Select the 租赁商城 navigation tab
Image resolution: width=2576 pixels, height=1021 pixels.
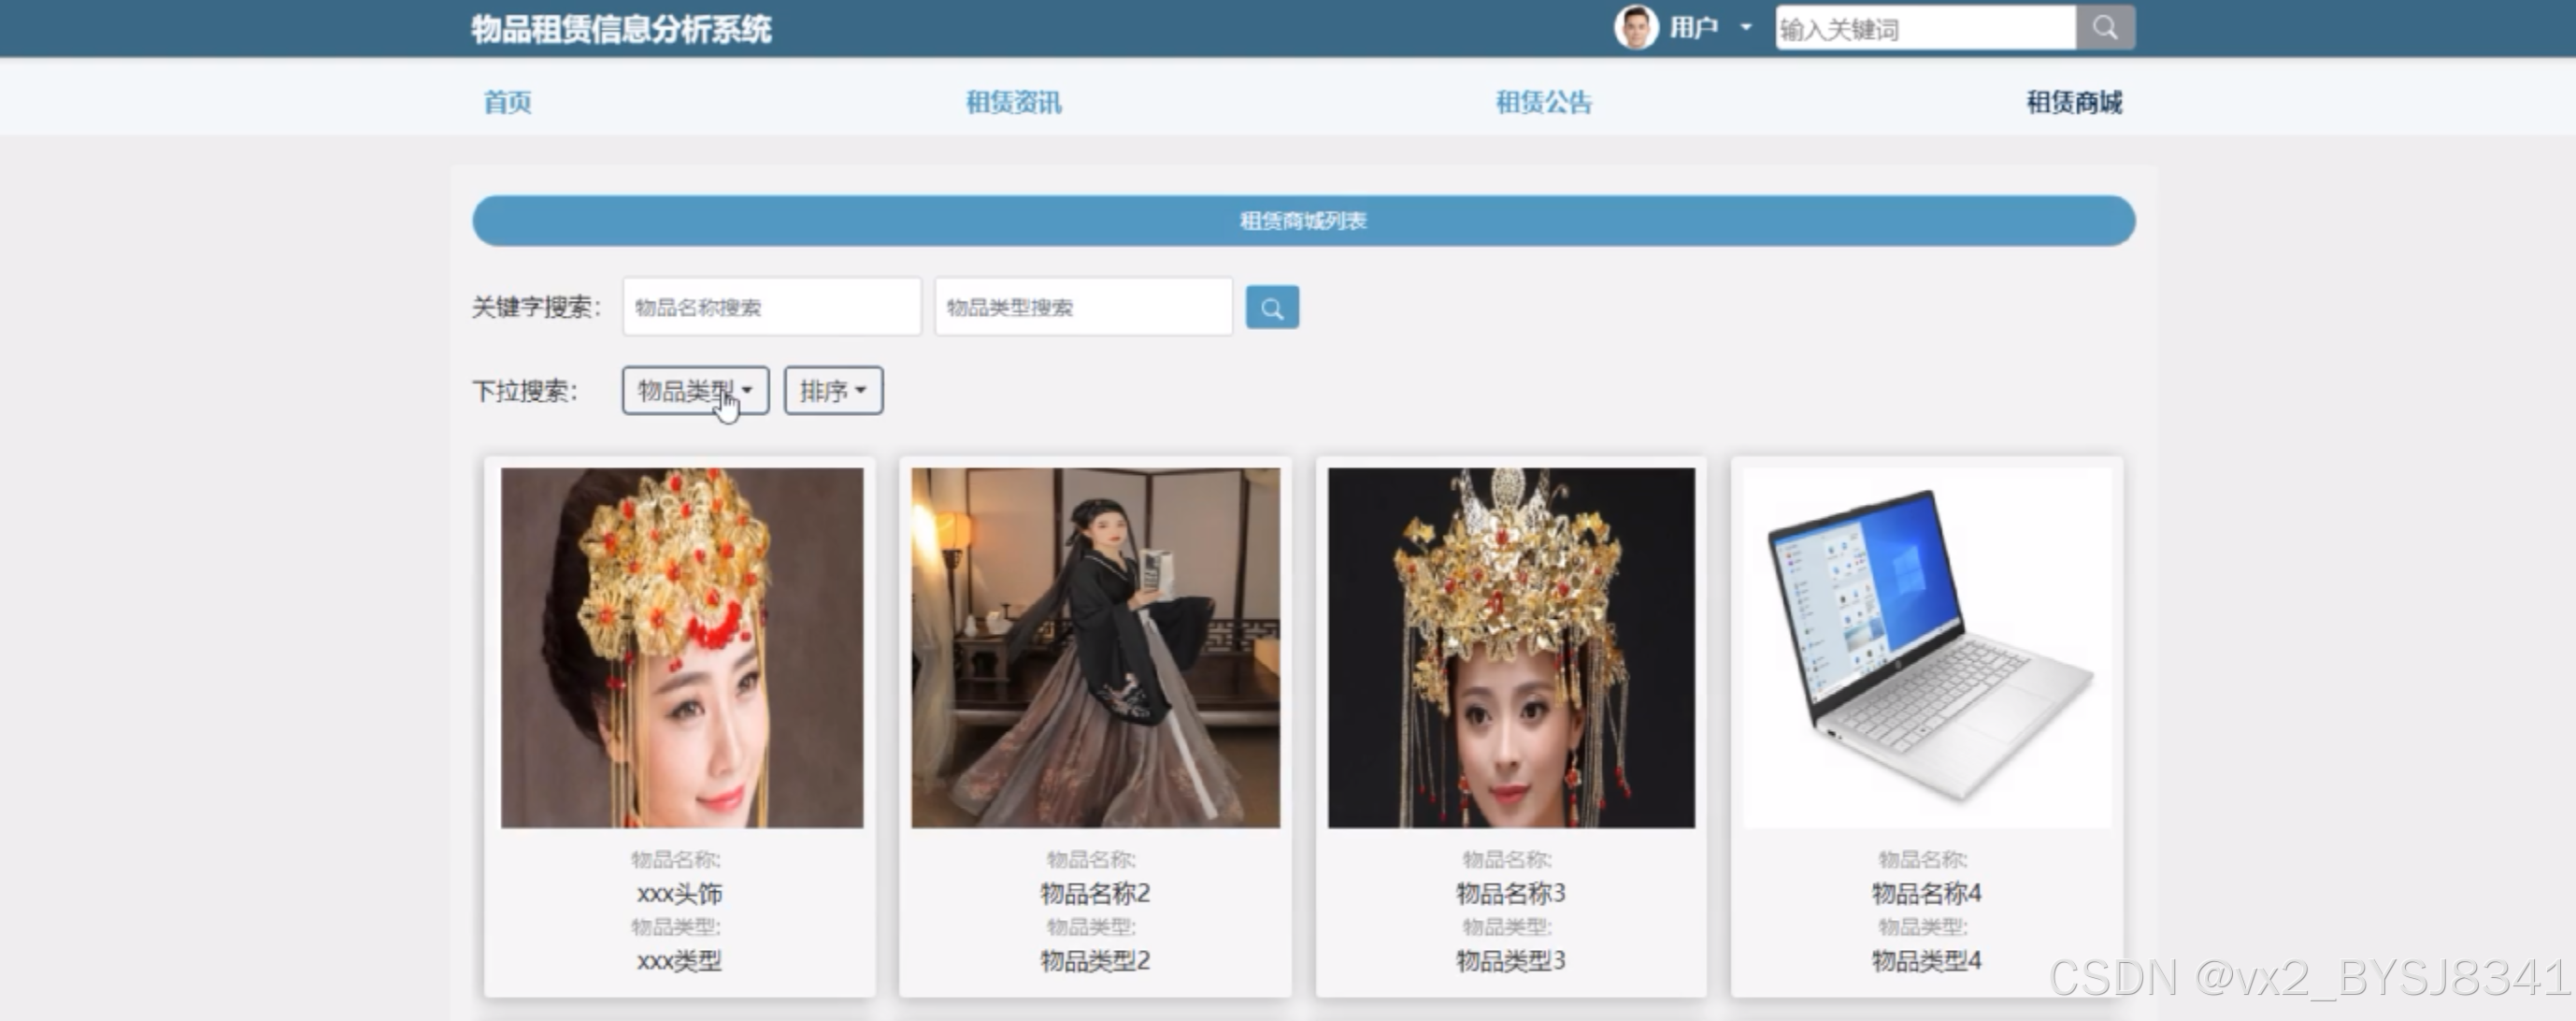[2074, 102]
